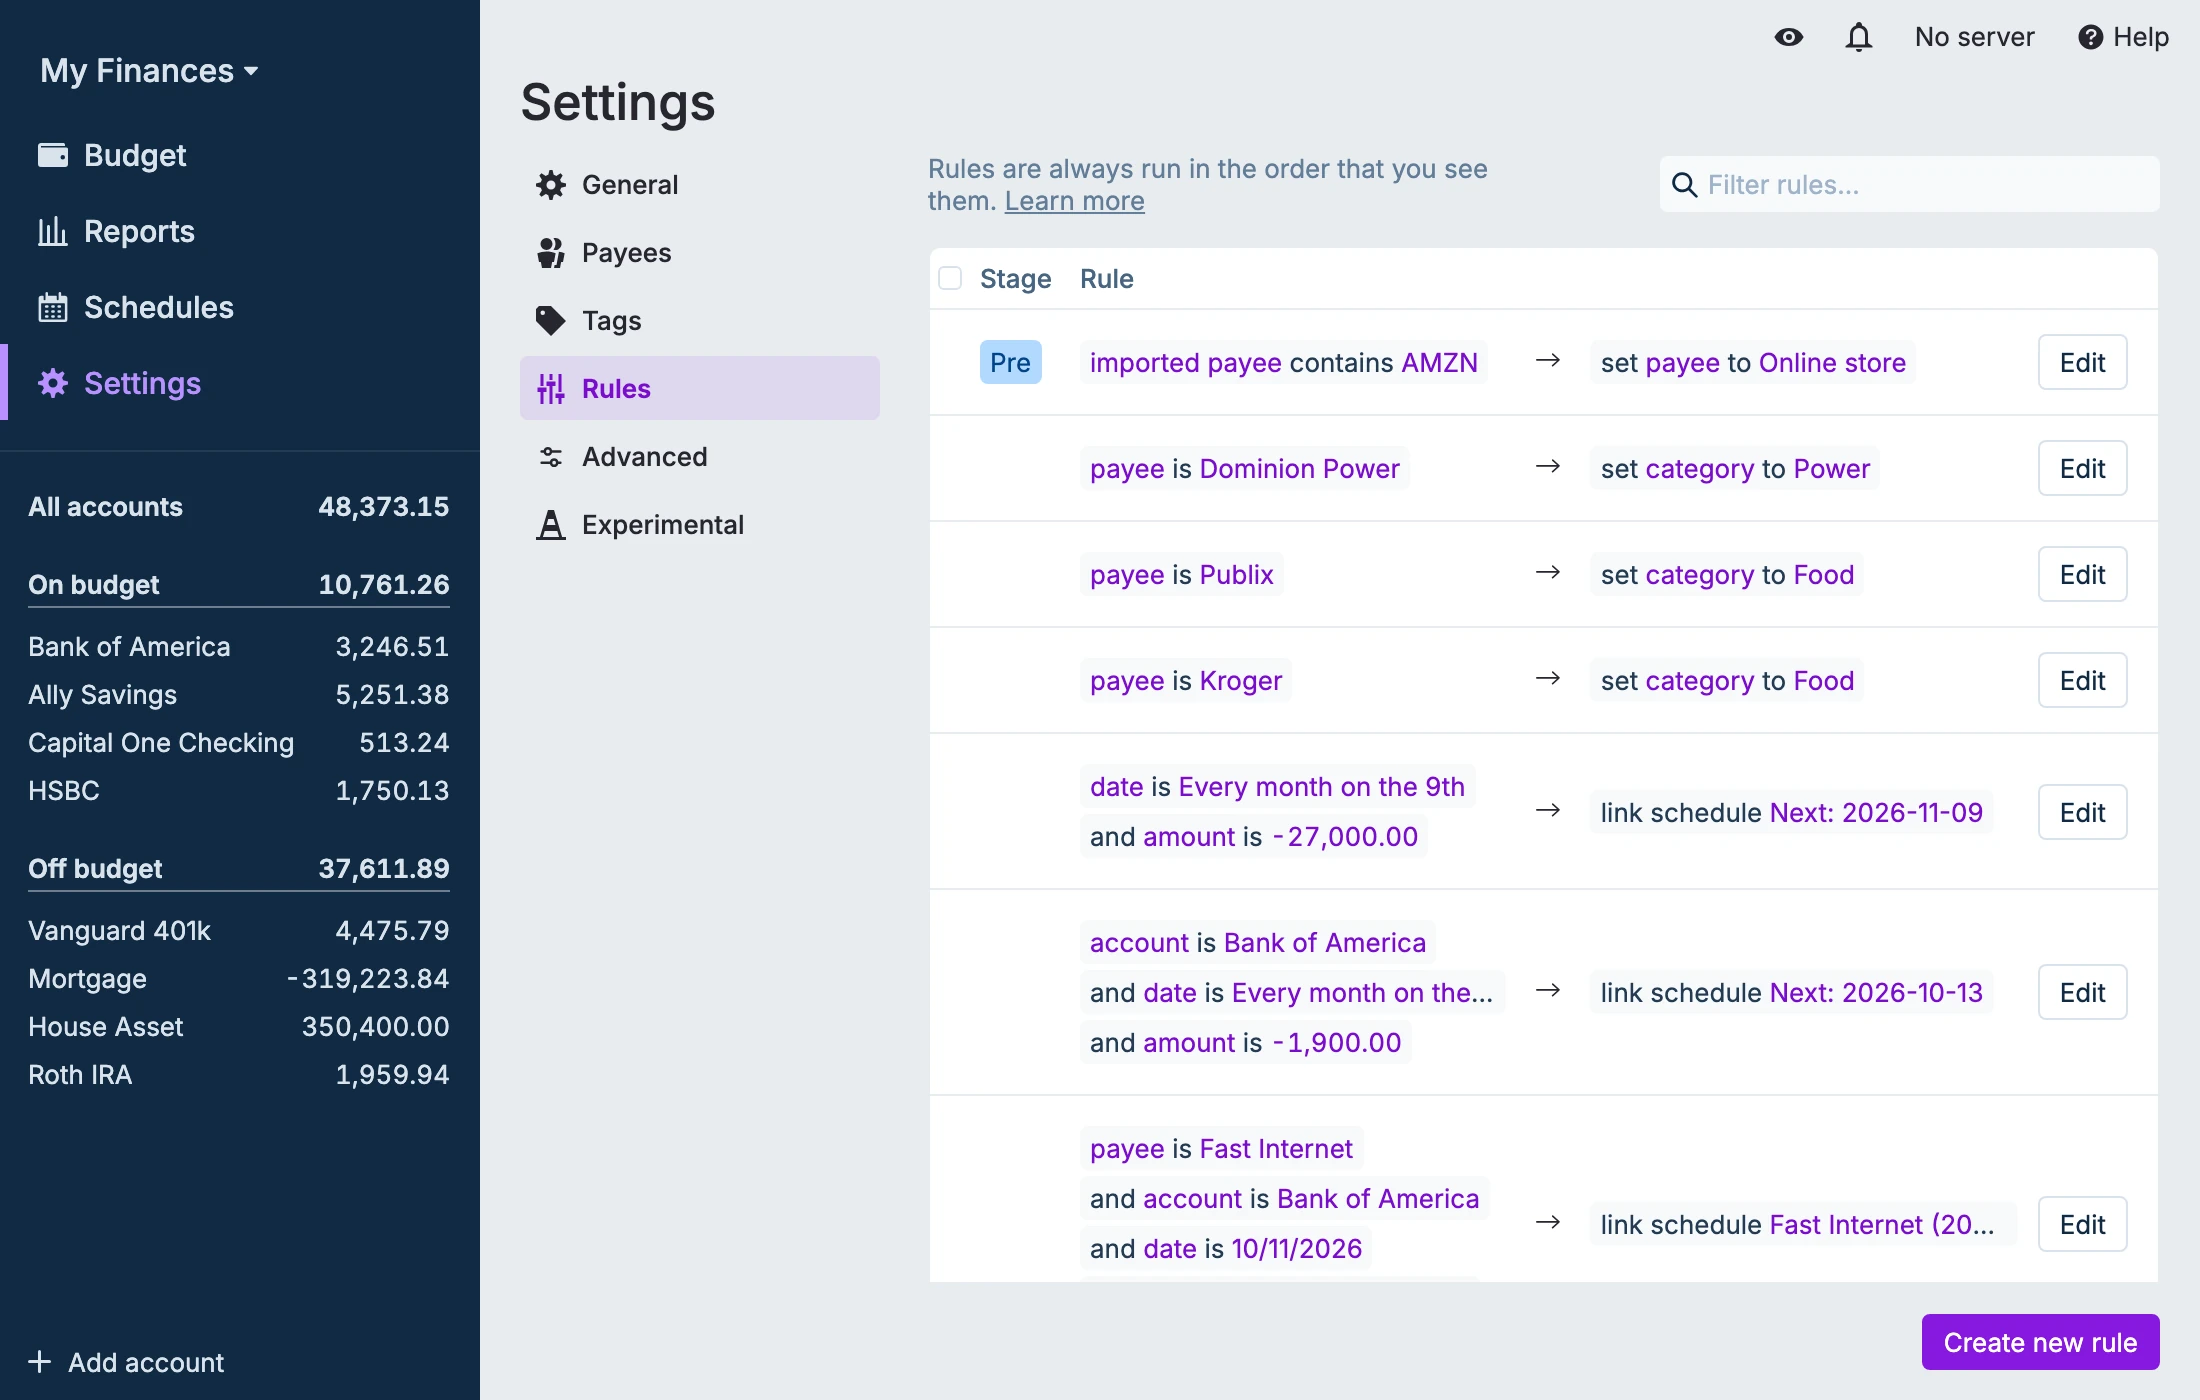Click the Create new rule button
This screenshot has height=1400, width=2200.
[2040, 1342]
